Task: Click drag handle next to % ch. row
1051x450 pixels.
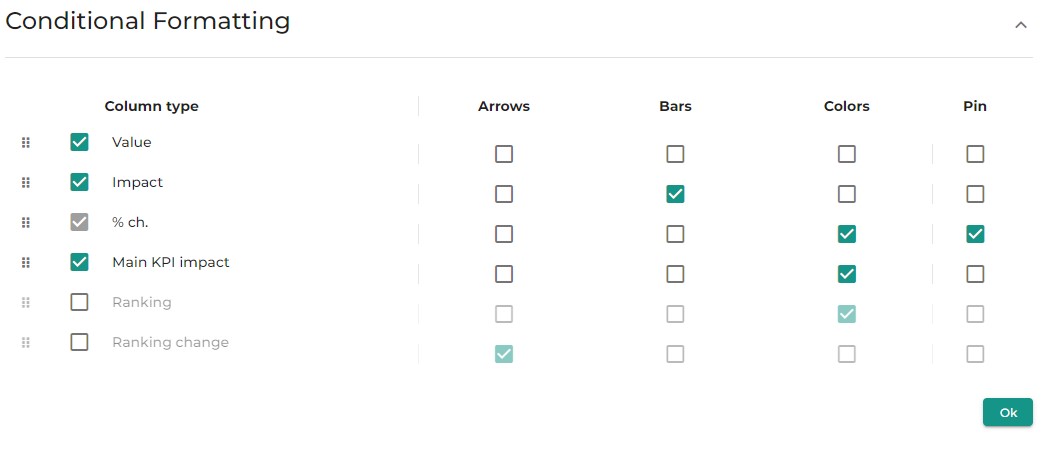Action: click(26, 223)
